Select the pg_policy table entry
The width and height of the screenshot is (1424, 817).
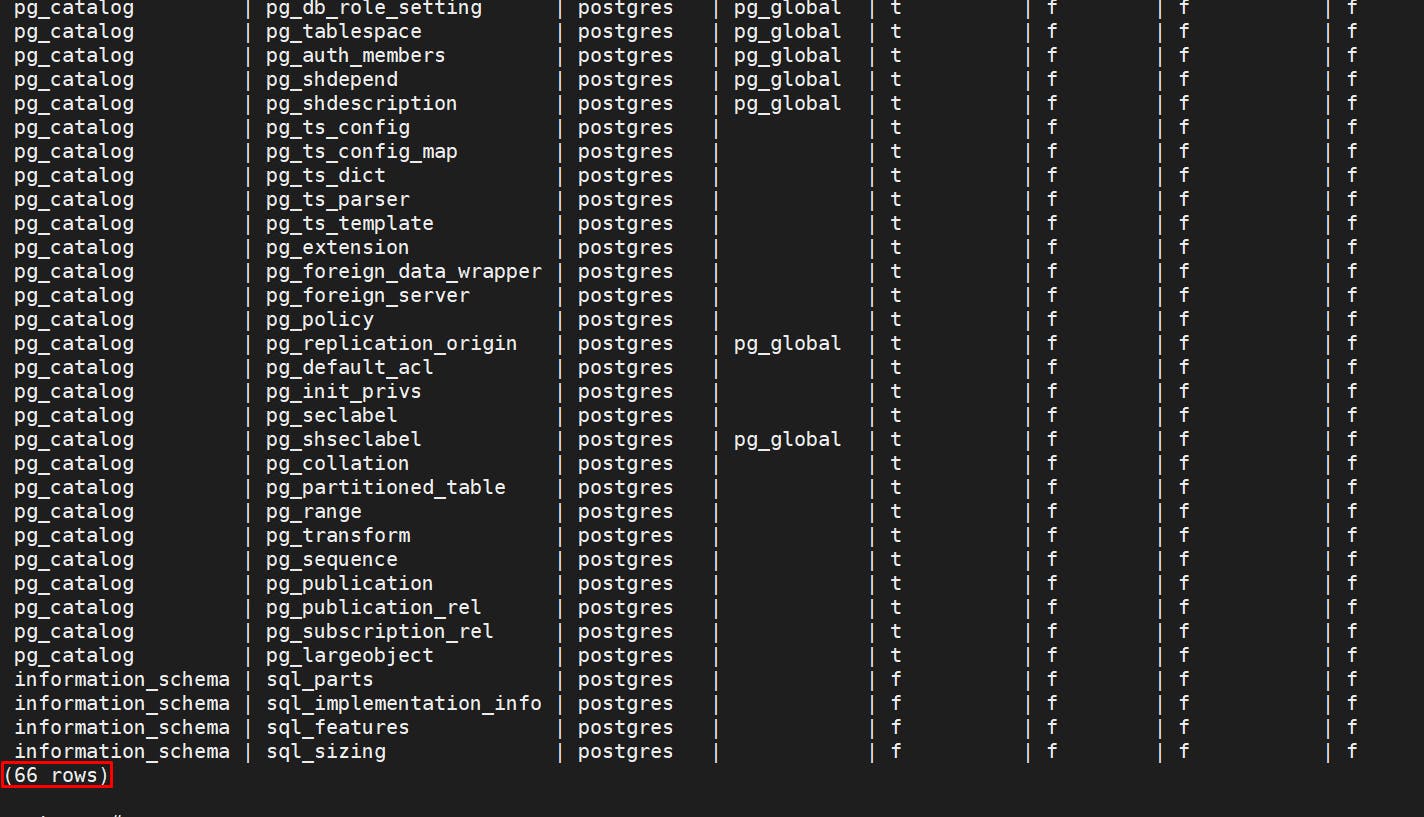point(319,319)
